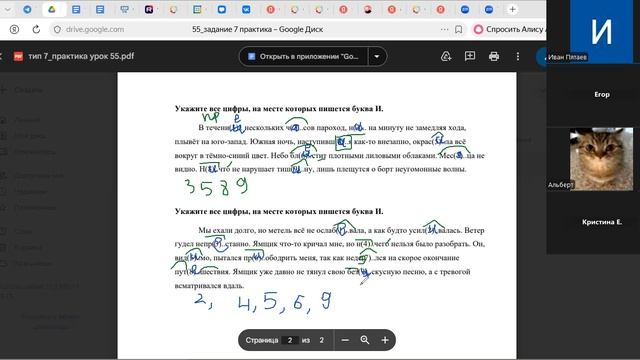This screenshot has width=640, height=360.
Task: Expand the open-with dropdown arrow
Action: click(377, 56)
